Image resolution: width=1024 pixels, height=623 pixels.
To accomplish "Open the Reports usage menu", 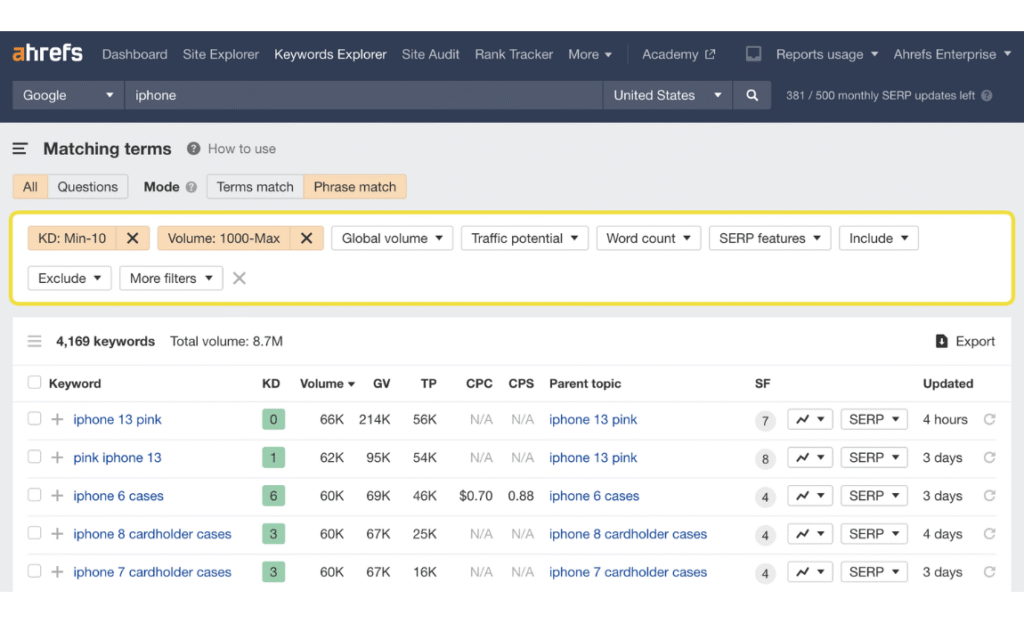I will (x=827, y=54).
